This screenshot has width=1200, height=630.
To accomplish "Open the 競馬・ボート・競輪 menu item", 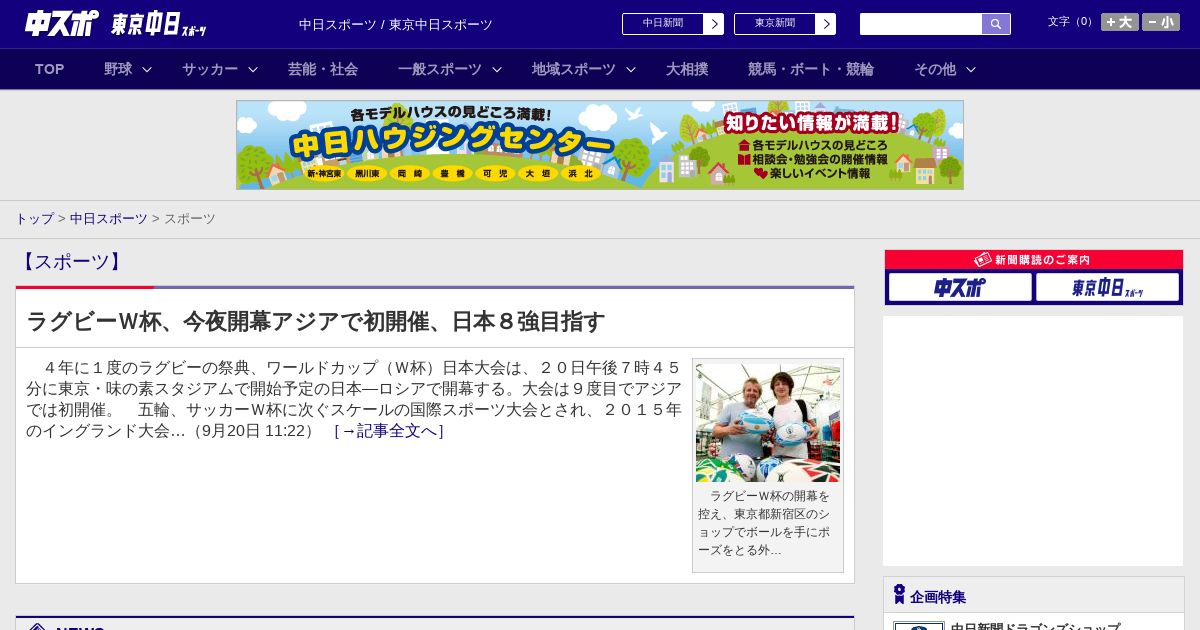I will (811, 69).
